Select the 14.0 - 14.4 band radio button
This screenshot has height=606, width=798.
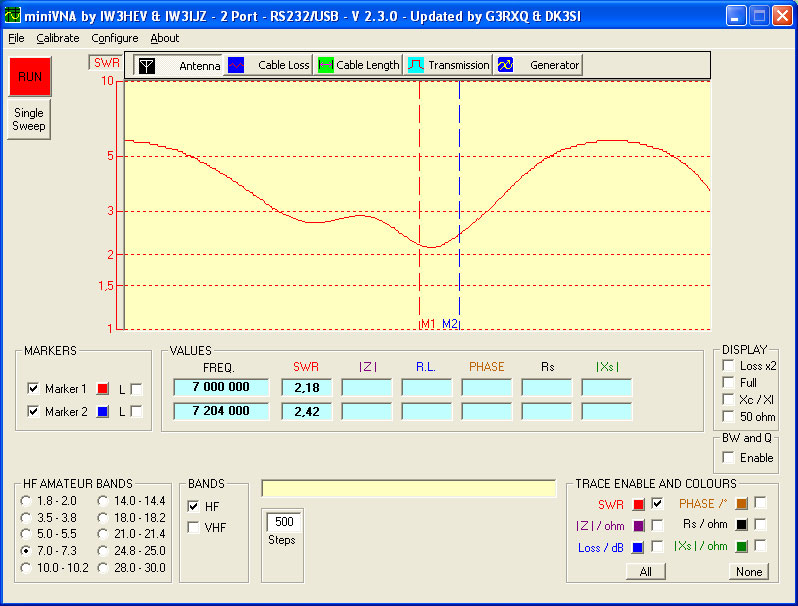[x=104, y=499]
